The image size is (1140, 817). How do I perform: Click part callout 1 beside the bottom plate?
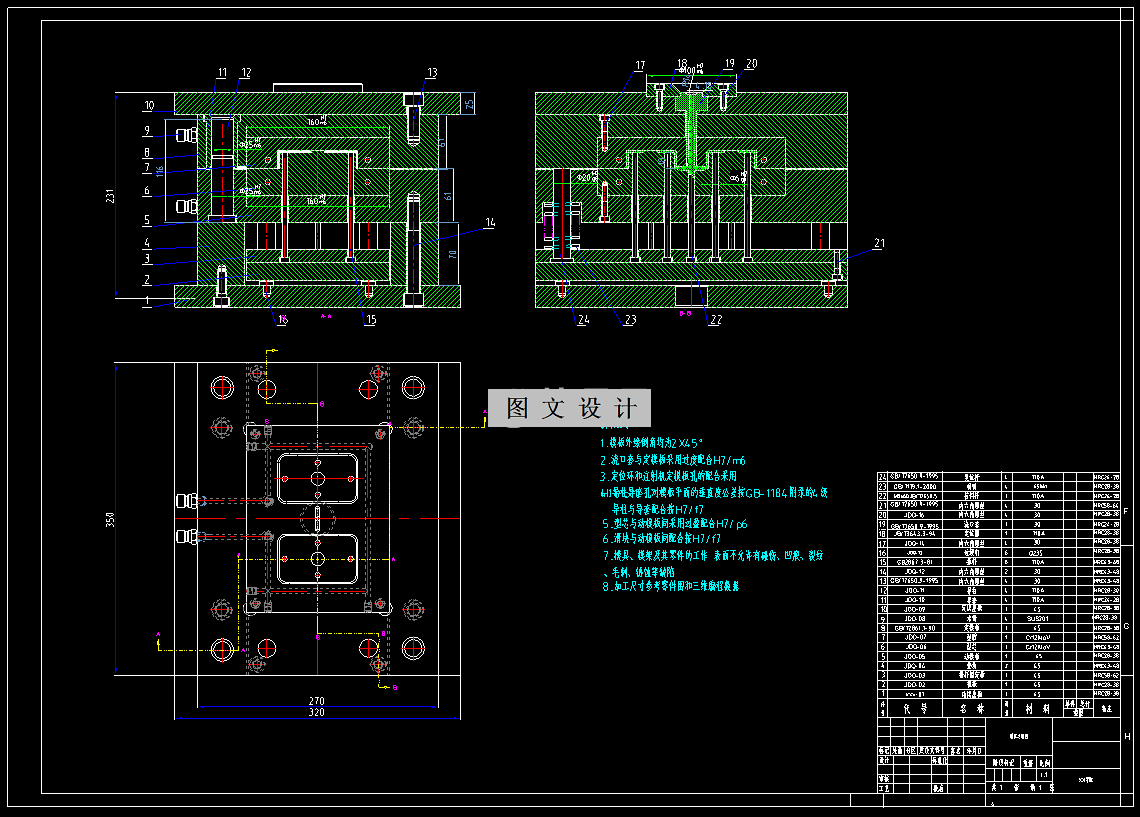(147, 300)
